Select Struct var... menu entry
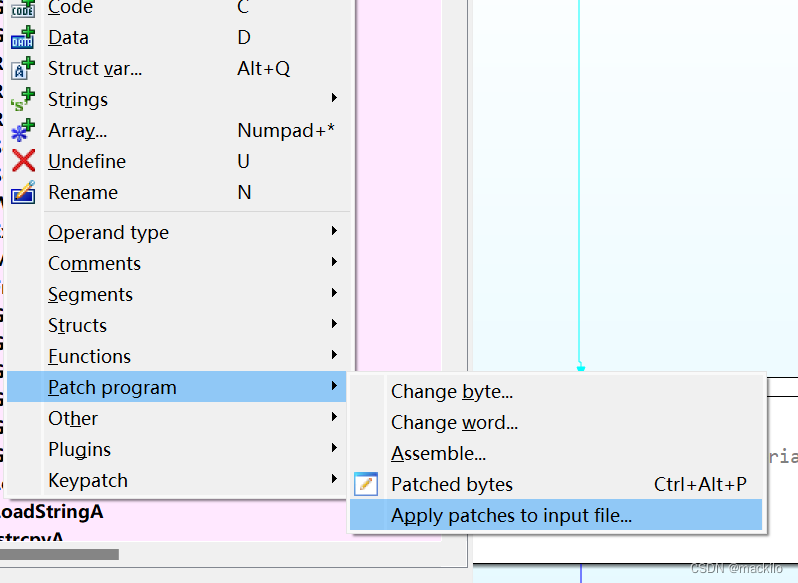Screen dimensions: 798x583 pos(178,68)
